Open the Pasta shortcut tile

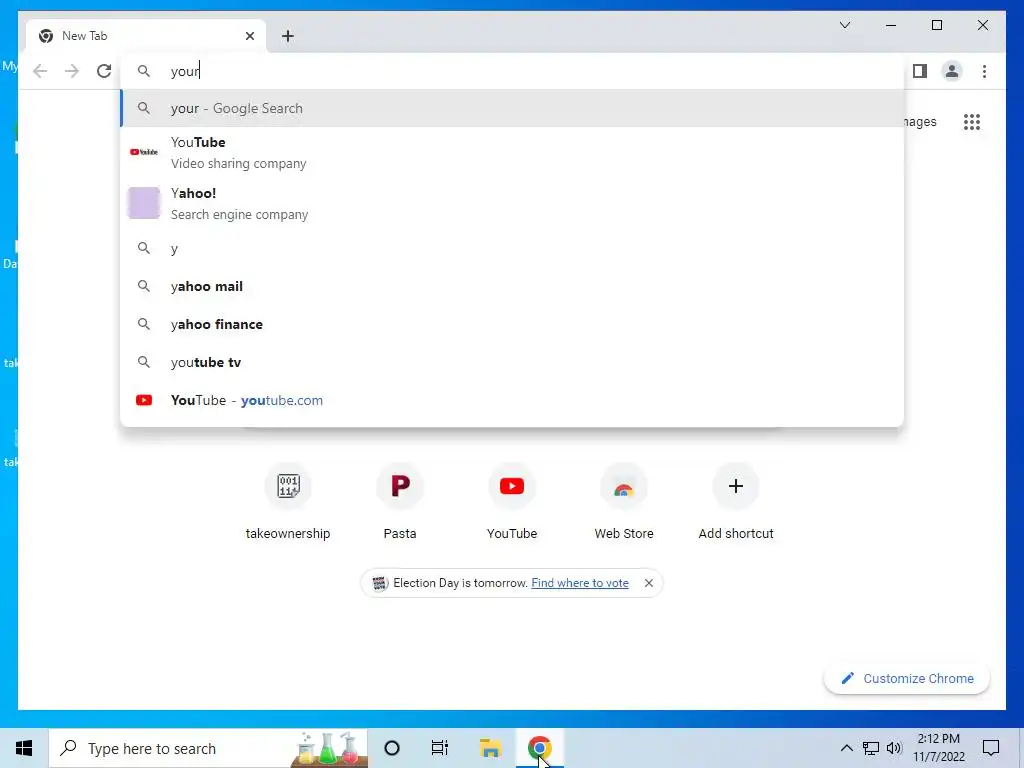[400, 502]
